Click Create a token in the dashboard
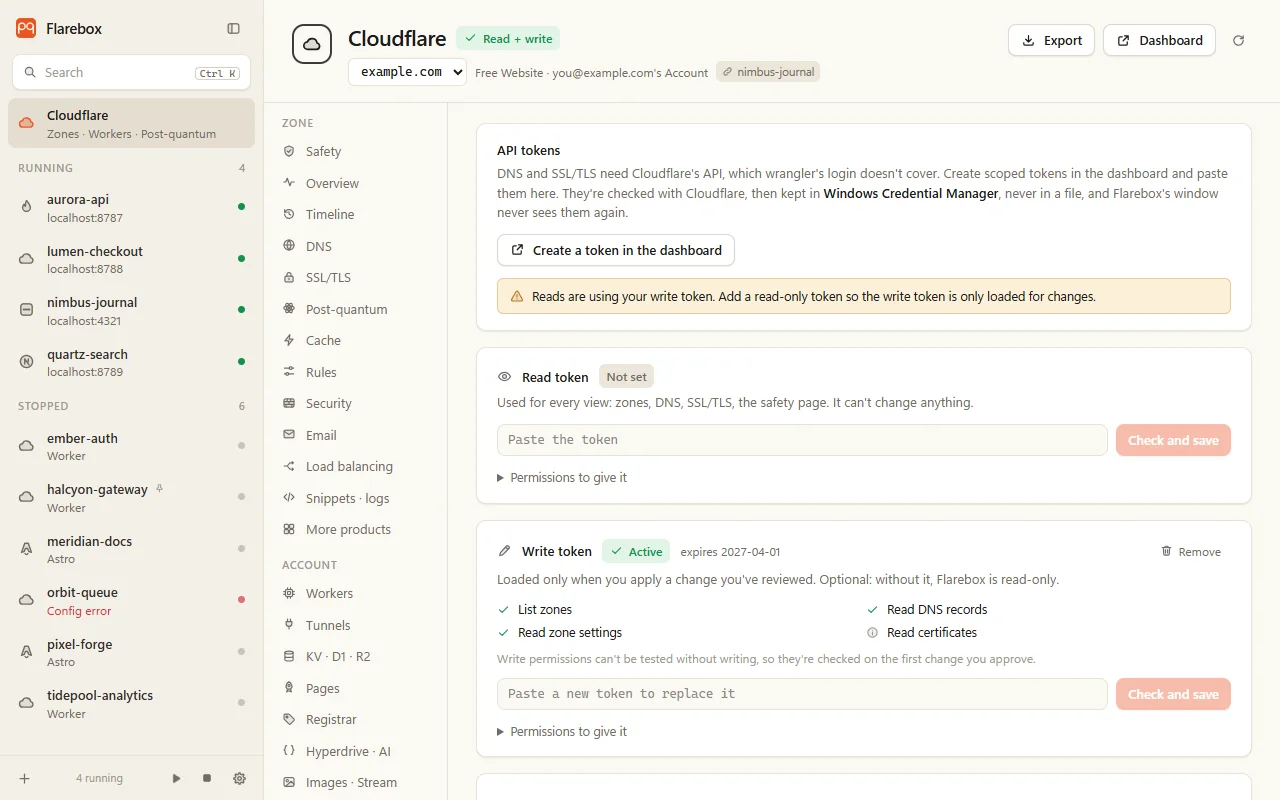The width and height of the screenshot is (1280, 800). pos(616,250)
